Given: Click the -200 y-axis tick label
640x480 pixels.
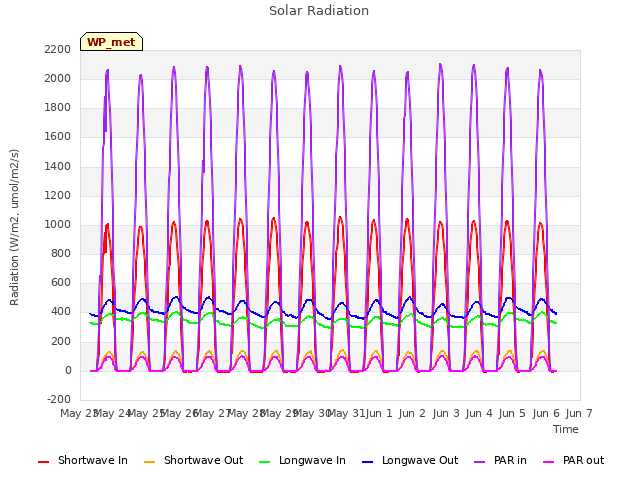Looking at the screenshot, I should pos(59,399).
